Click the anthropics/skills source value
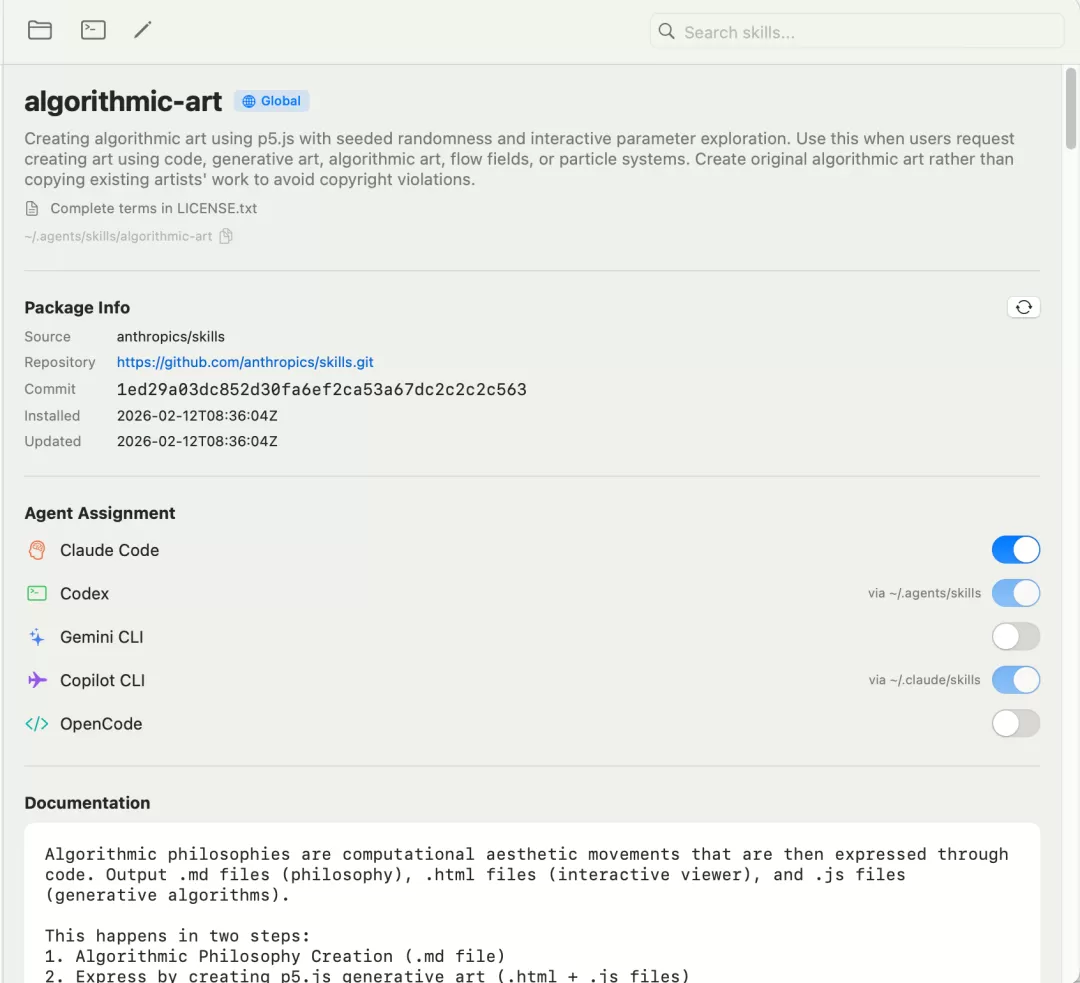 pos(171,336)
